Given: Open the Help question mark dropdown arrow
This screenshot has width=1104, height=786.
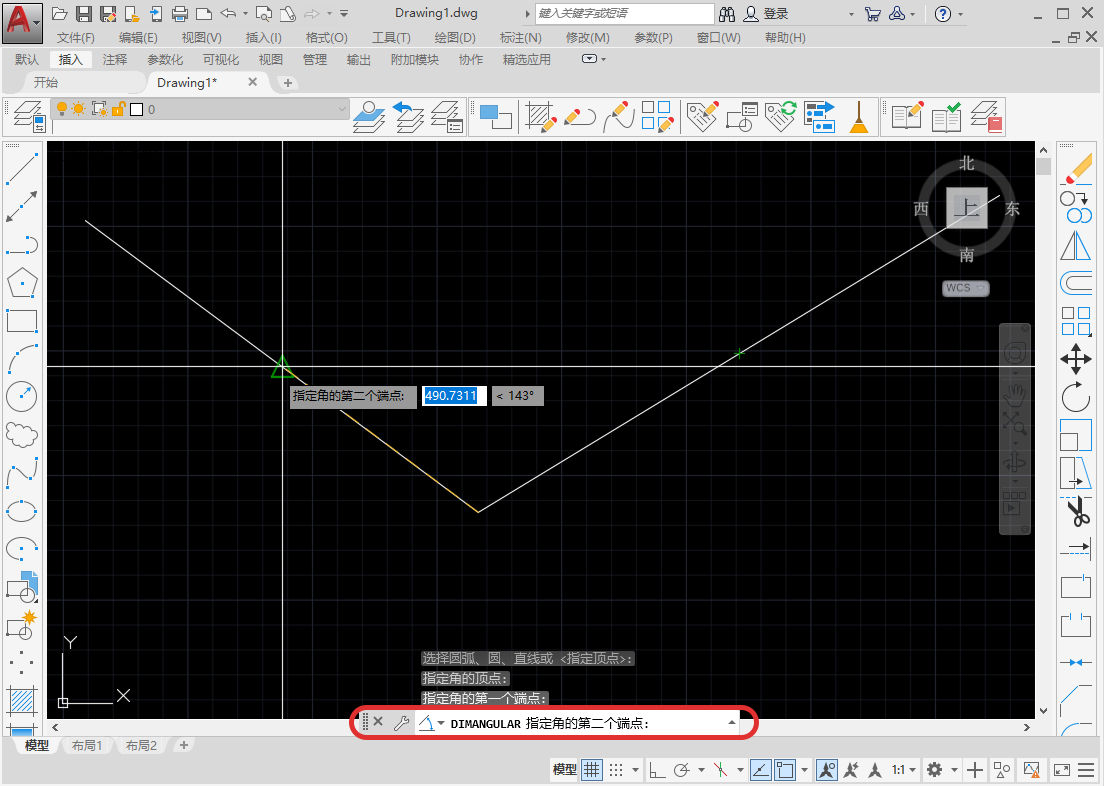Looking at the screenshot, I should pos(960,13).
